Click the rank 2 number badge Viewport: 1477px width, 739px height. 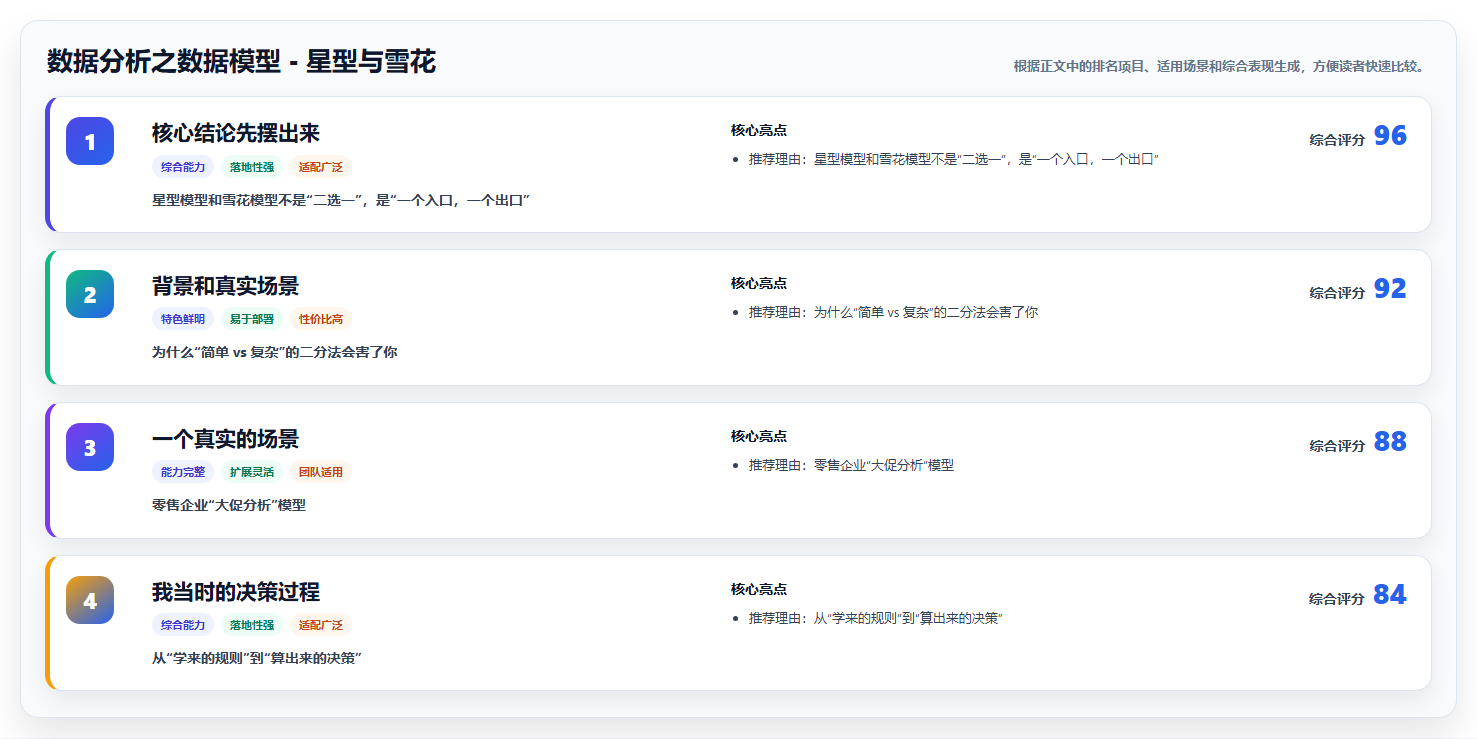(x=90, y=294)
